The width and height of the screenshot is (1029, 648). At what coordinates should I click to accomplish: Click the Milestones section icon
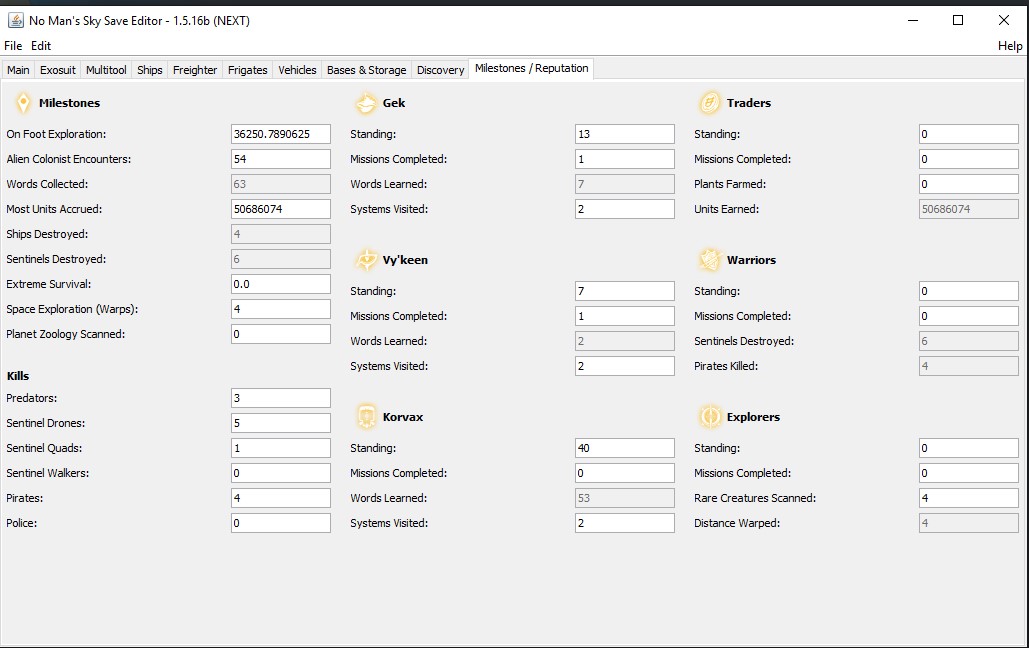(x=22, y=103)
